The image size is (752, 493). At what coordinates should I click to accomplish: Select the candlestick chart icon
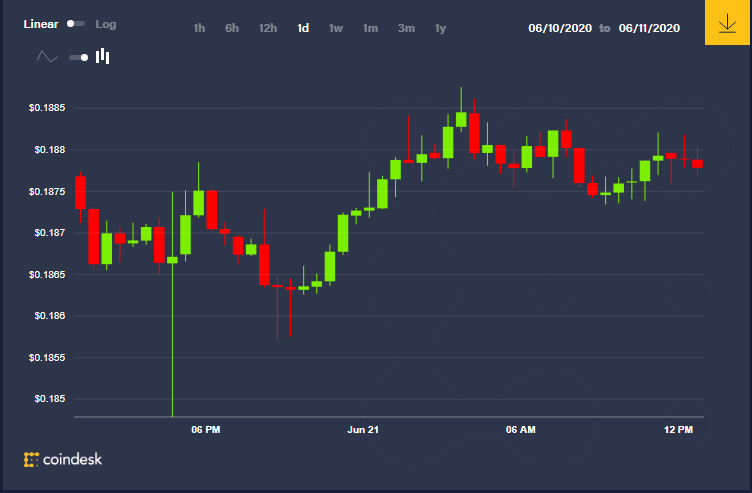click(103, 57)
